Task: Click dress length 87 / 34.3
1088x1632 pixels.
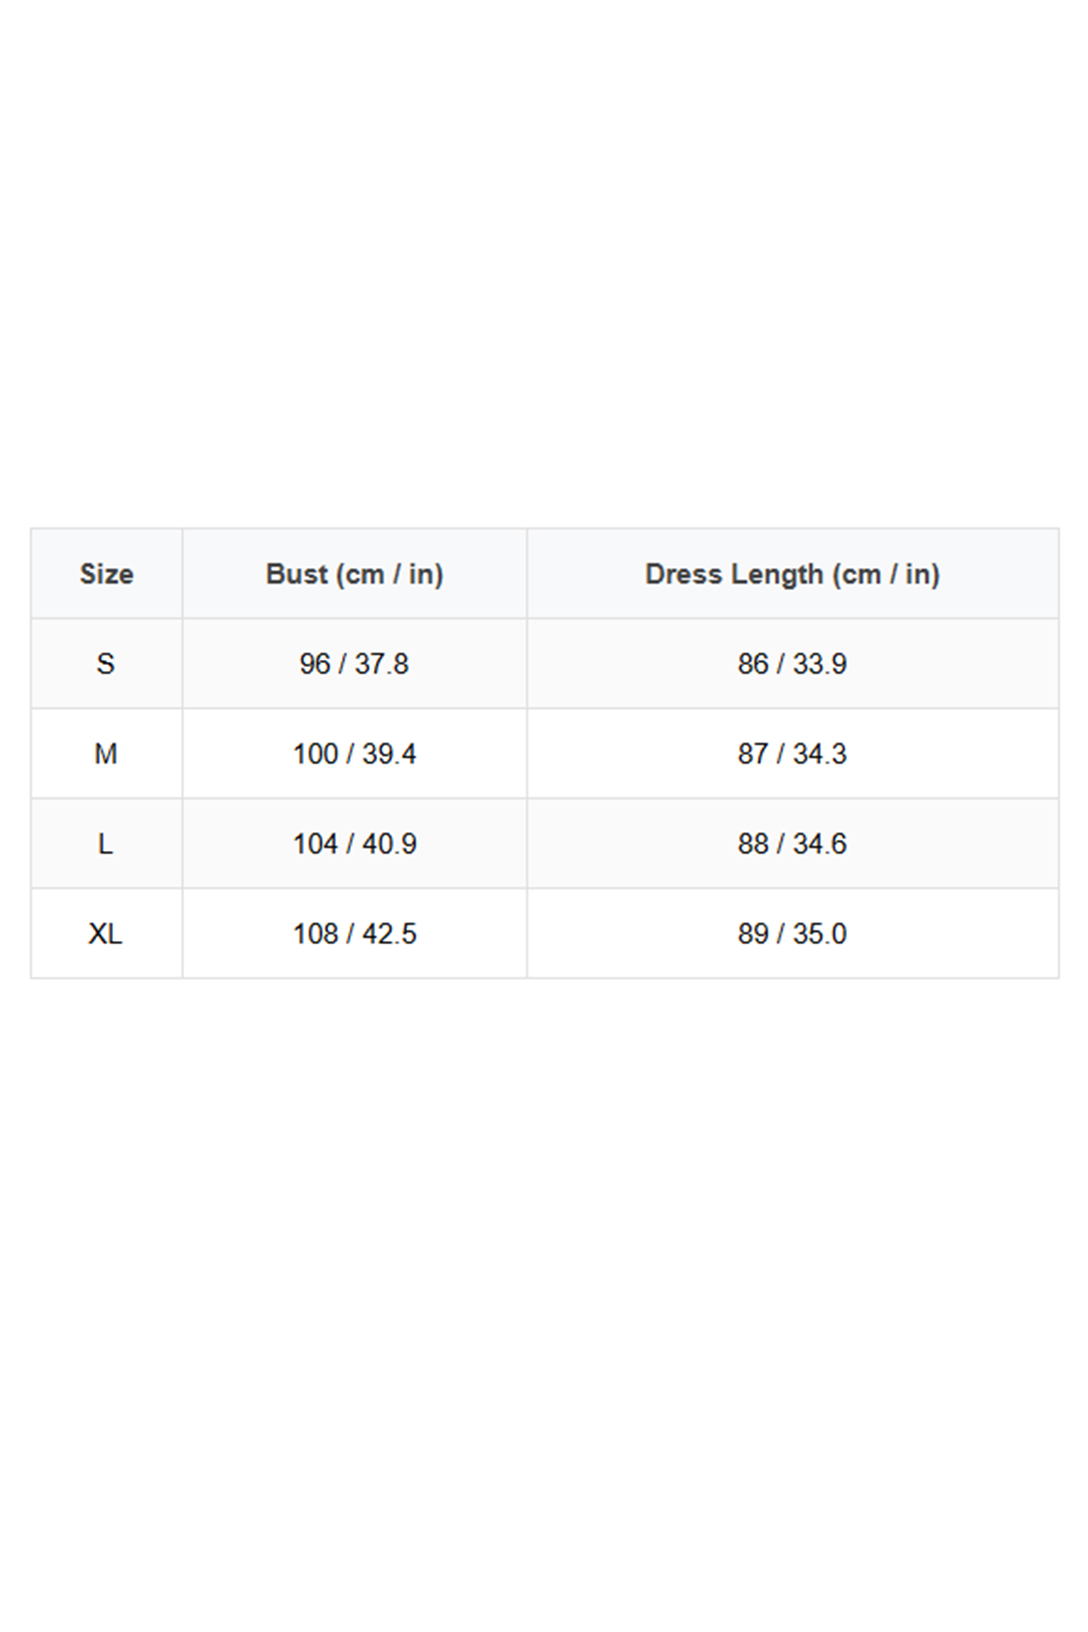Action: coord(792,754)
